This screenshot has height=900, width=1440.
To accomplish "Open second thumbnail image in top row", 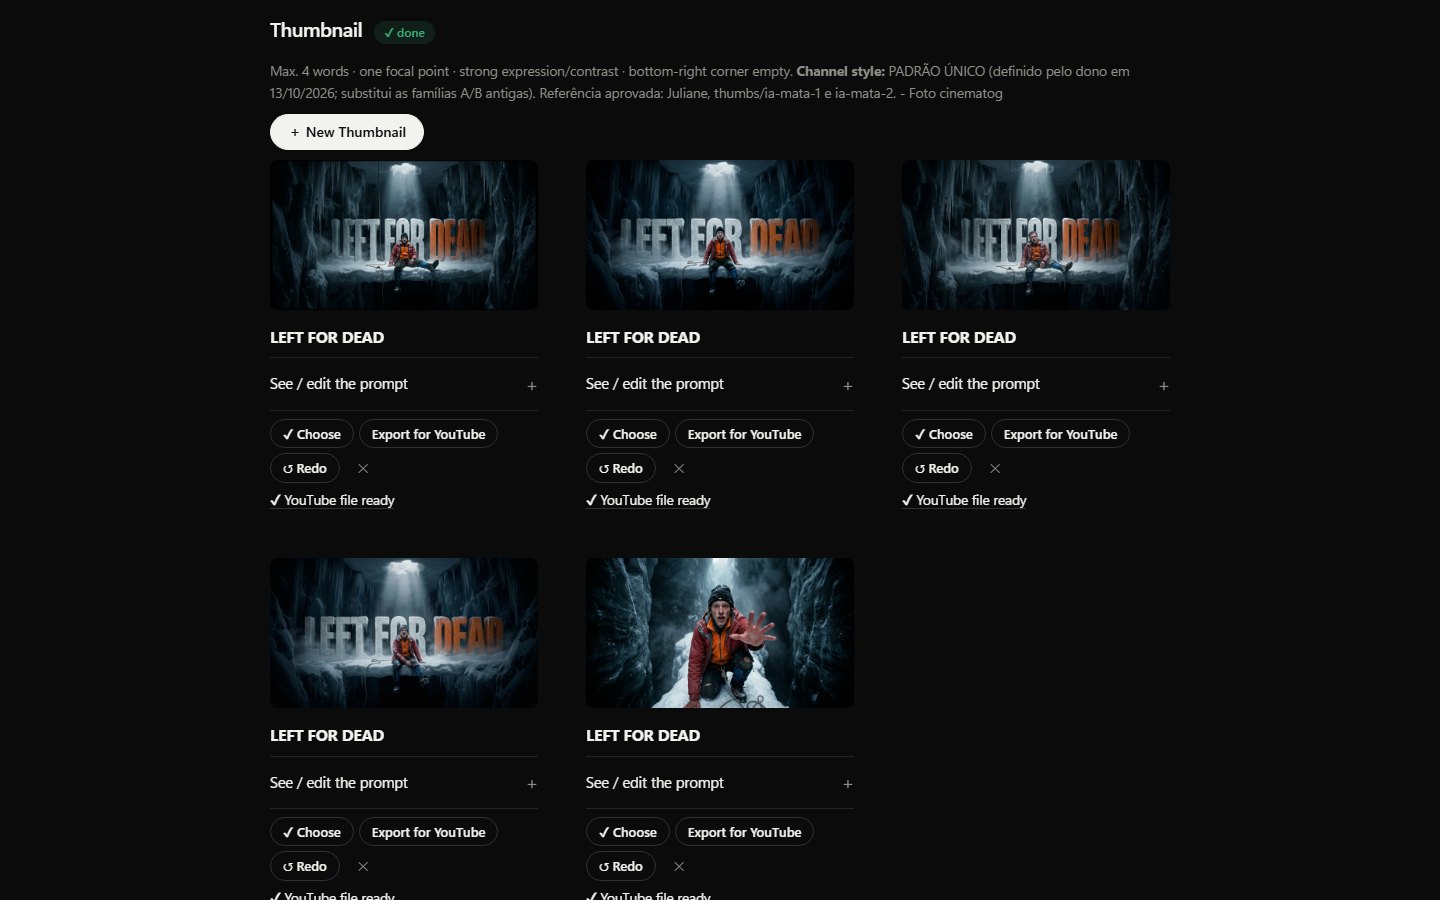I will (720, 235).
